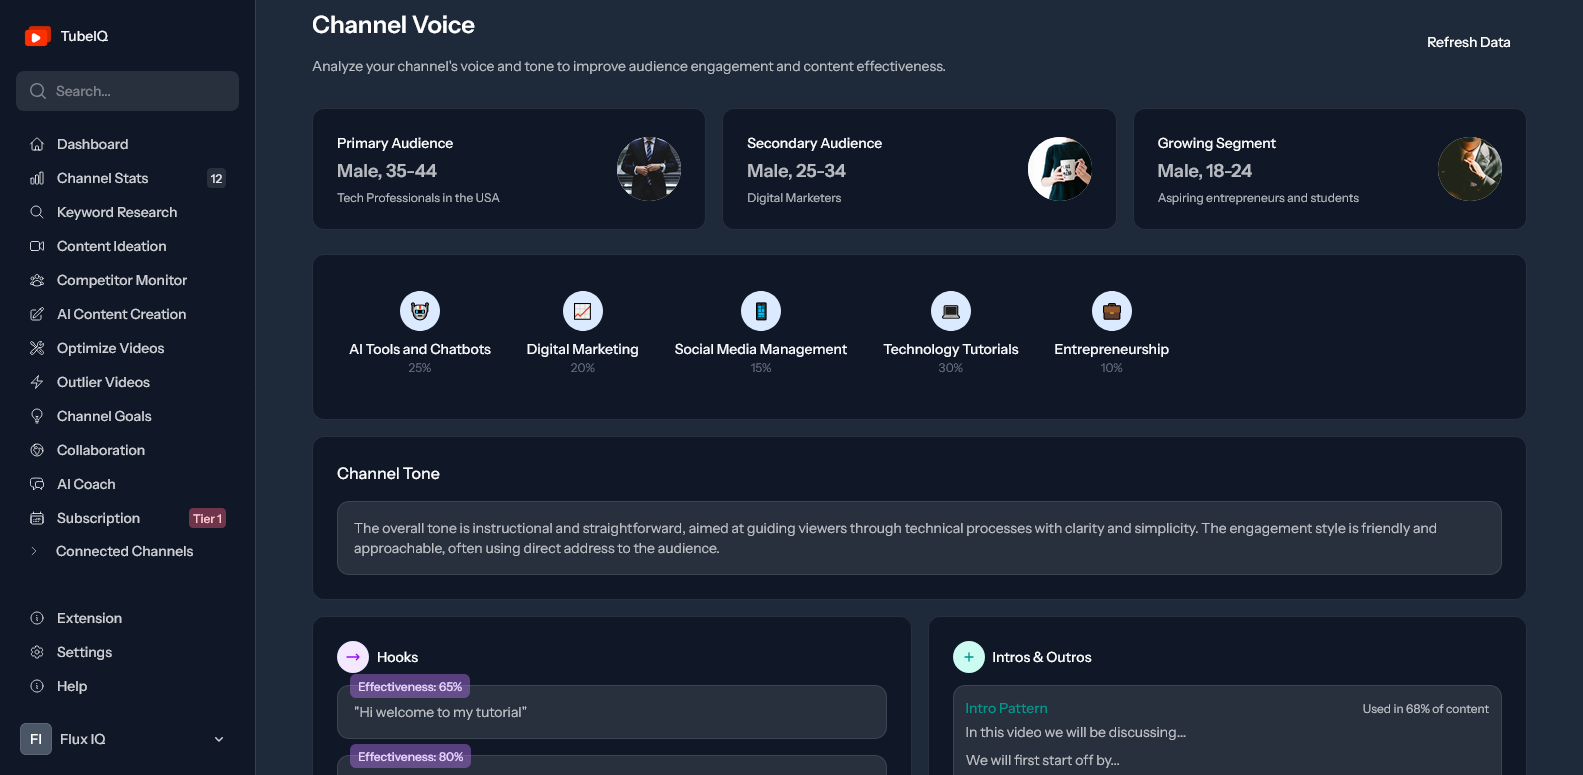This screenshot has height=775, width=1583.
Task: Click the Primary Audience avatar thumbnail
Action: click(649, 169)
